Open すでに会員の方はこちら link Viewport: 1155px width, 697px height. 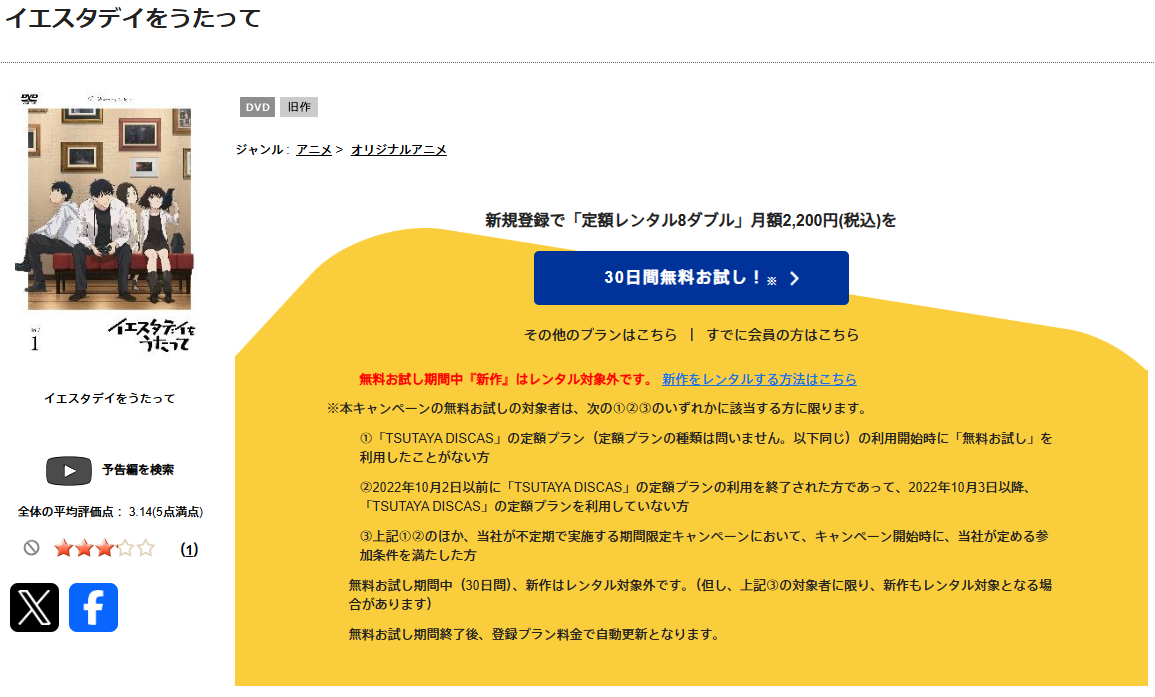[x=782, y=335]
